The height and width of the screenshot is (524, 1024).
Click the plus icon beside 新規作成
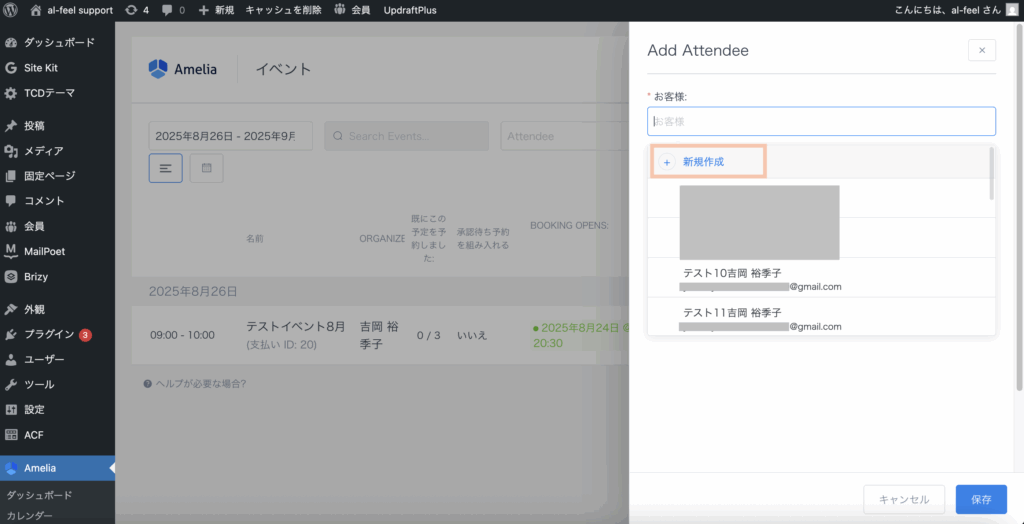pyautogui.click(x=667, y=162)
